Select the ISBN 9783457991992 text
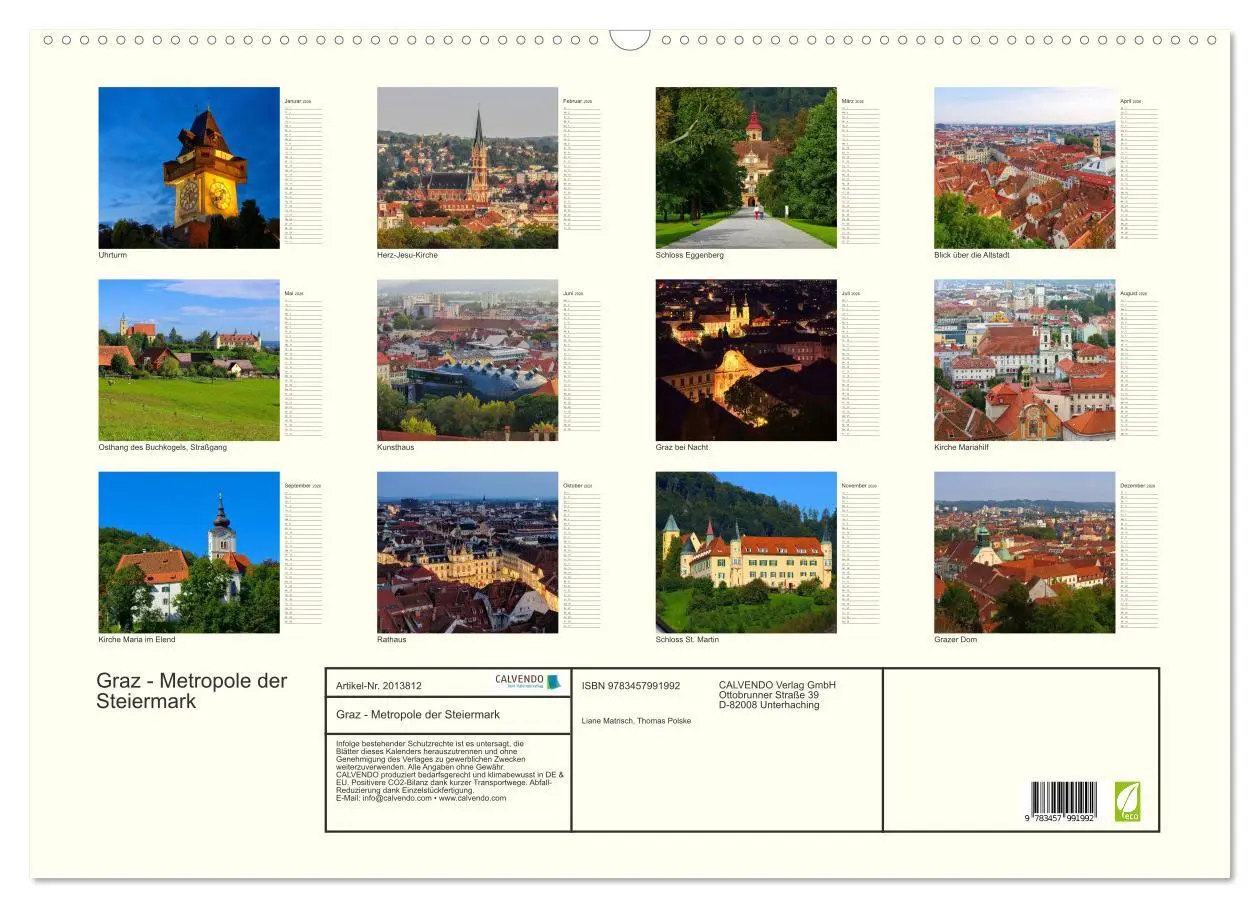1260x908 pixels. pyautogui.click(x=629, y=685)
